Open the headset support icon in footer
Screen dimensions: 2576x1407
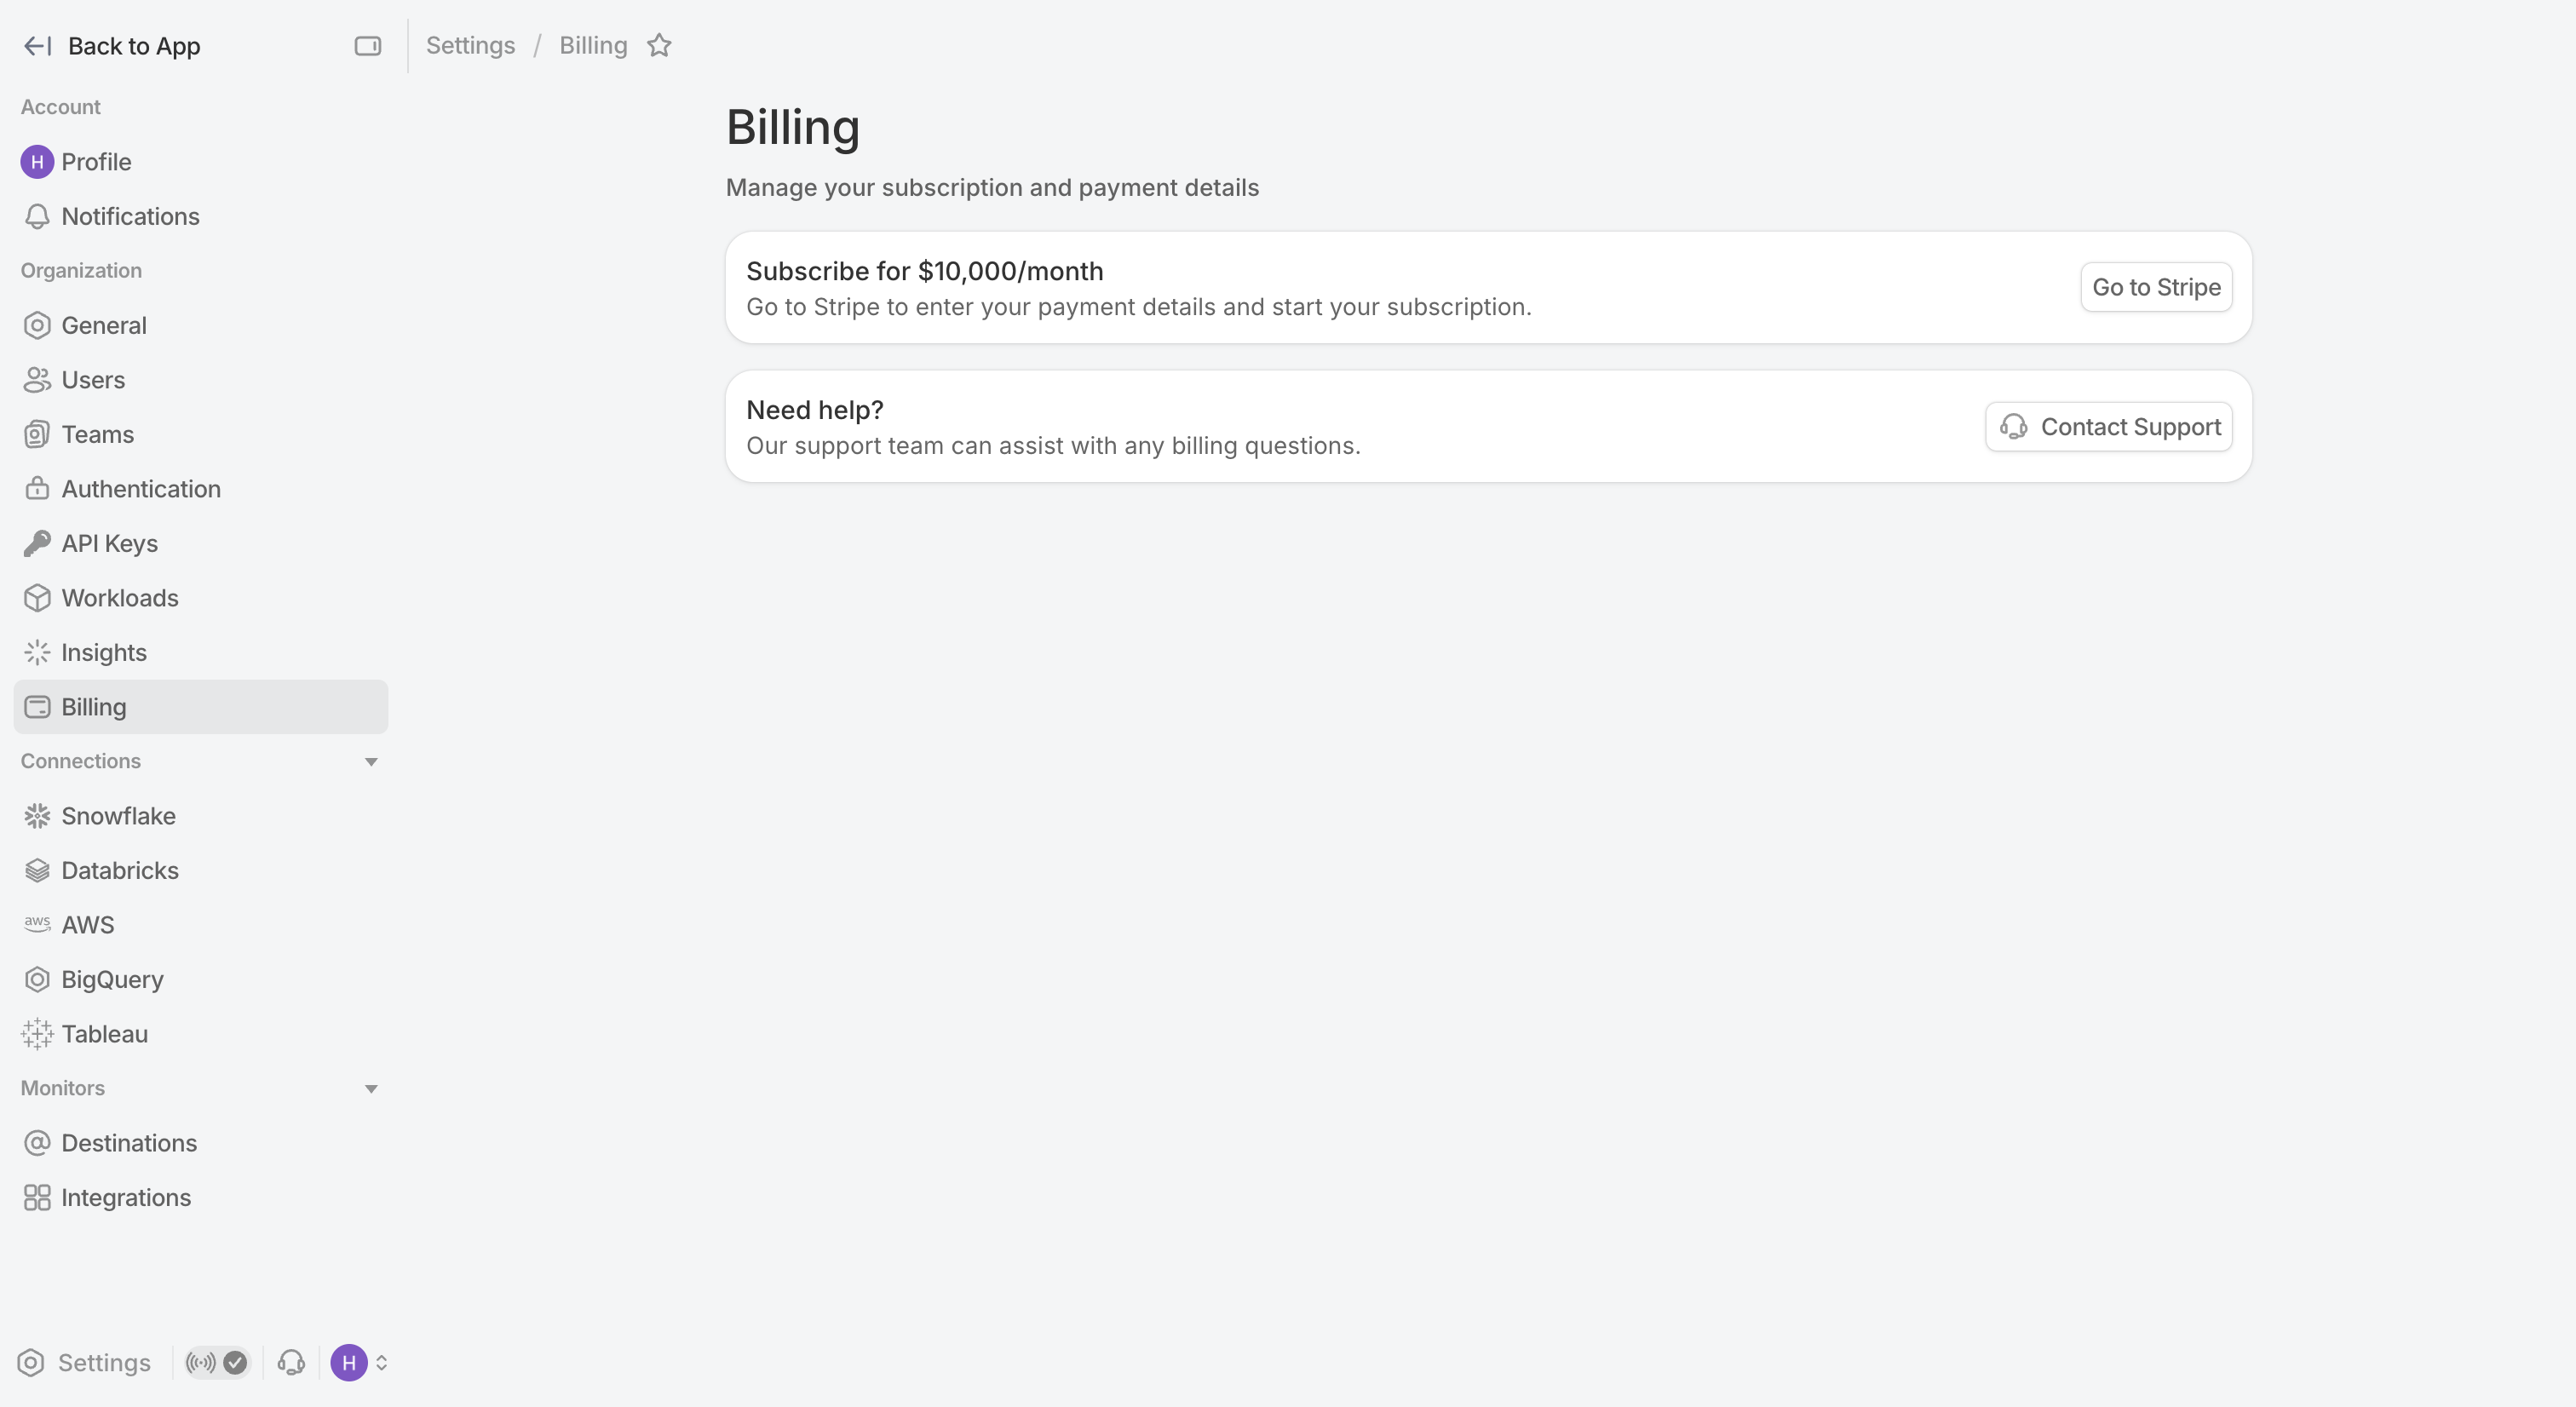pyautogui.click(x=291, y=1362)
